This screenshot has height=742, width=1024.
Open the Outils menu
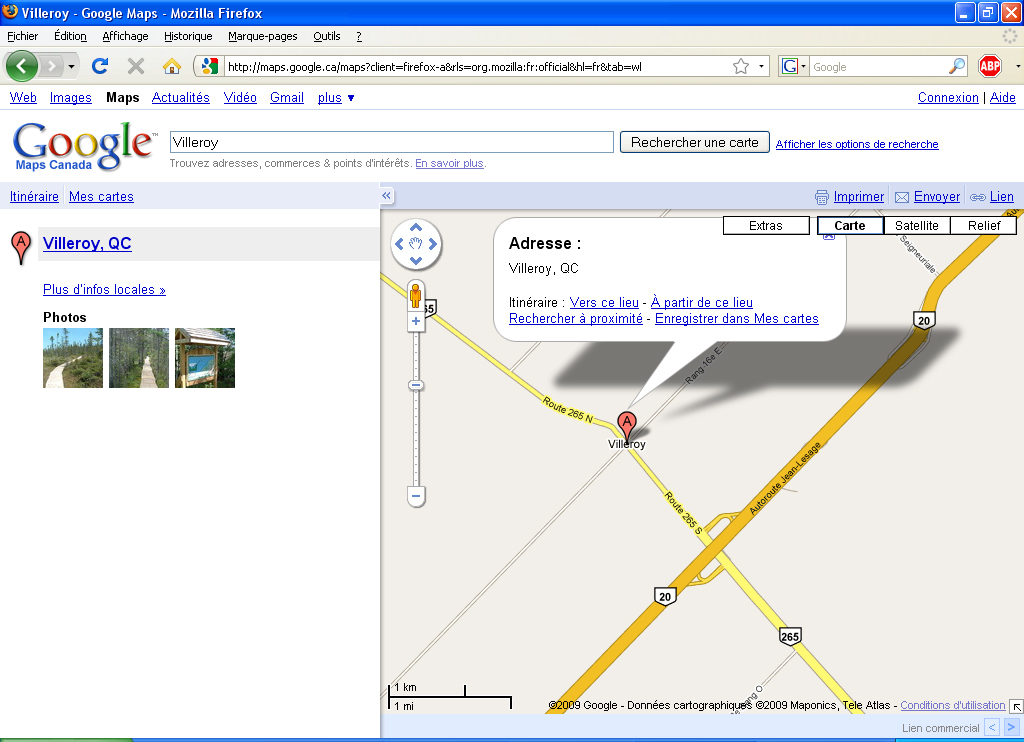(x=327, y=36)
